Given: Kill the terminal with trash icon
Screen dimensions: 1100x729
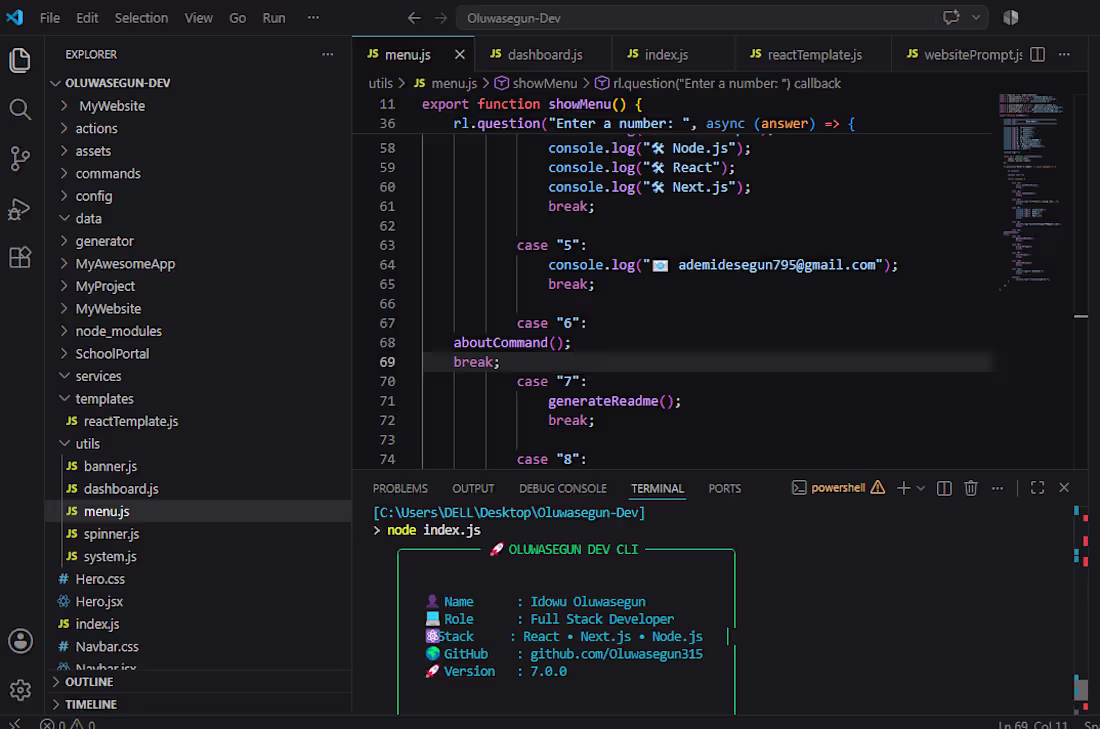Looking at the screenshot, I should tap(971, 488).
